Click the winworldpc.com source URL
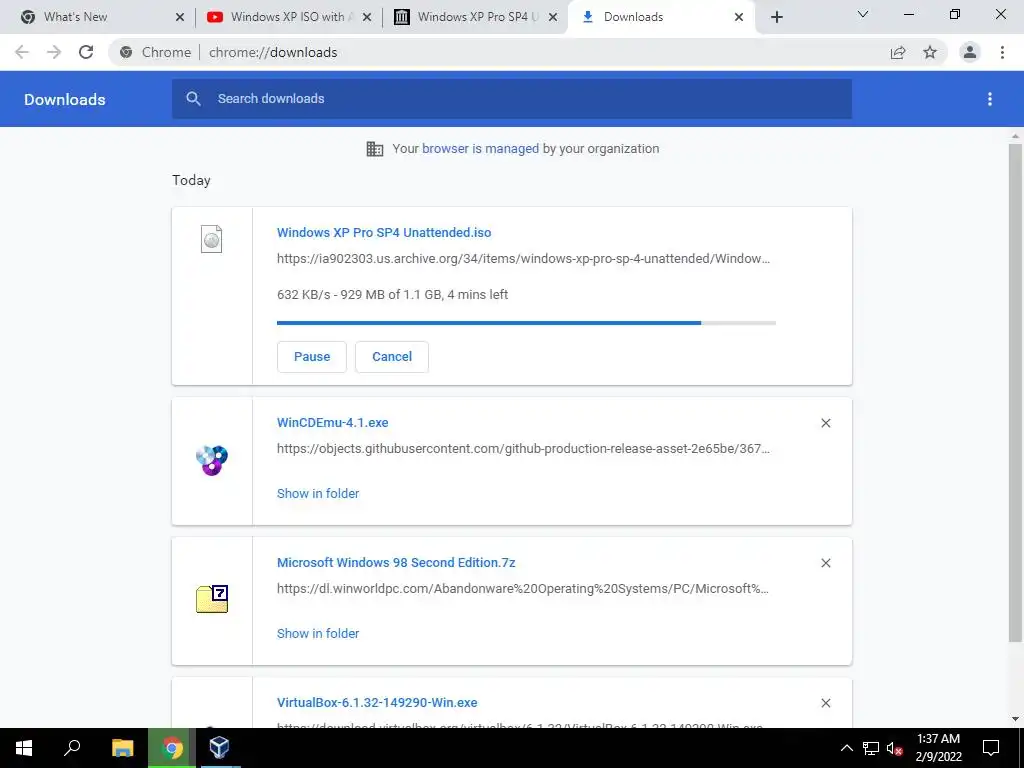 click(x=522, y=588)
